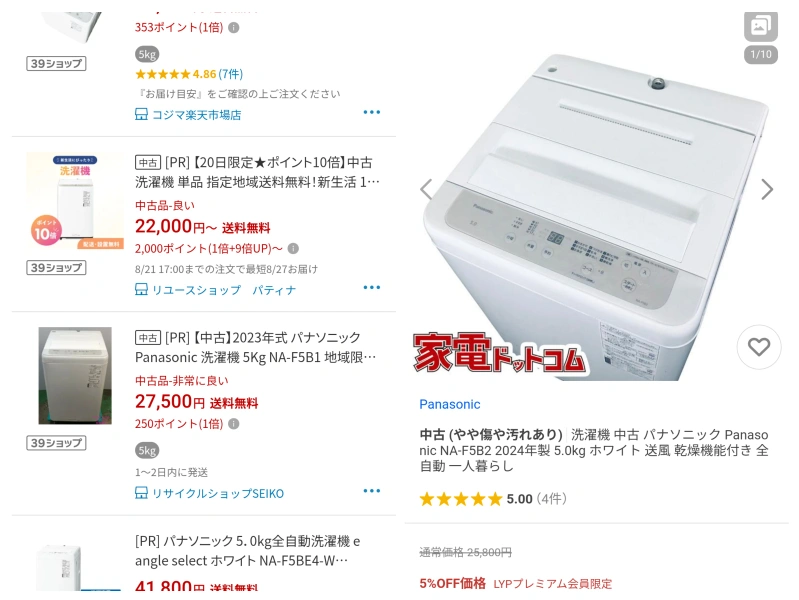Image resolution: width=799 pixels, height=600 pixels.
Task: Select the 2023年式 NA-F5B1 washer thumbnail
Action: (75, 376)
